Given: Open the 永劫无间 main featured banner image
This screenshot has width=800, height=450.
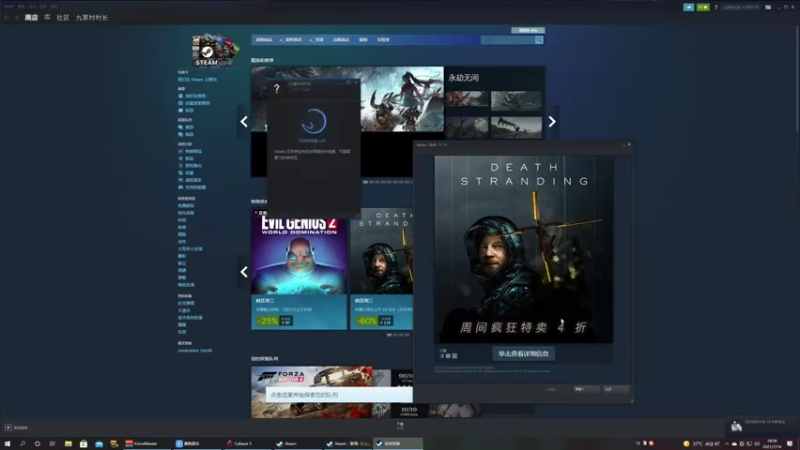Looking at the screenshot, I should point(402,99).
